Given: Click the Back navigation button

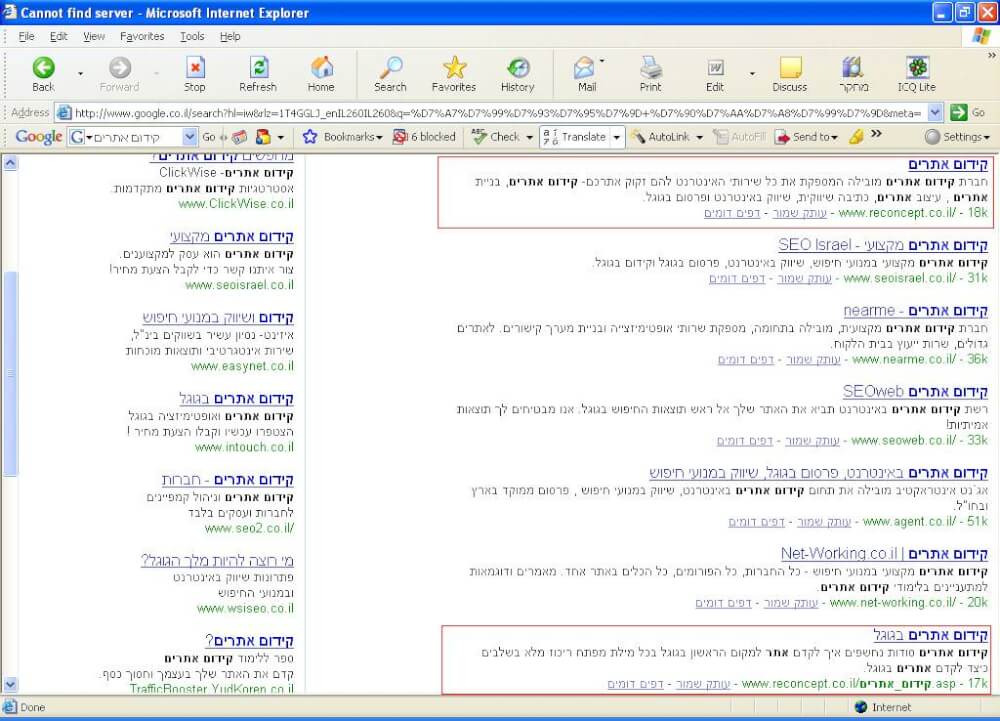Looking at the screenshot, I should pos(43,74).
